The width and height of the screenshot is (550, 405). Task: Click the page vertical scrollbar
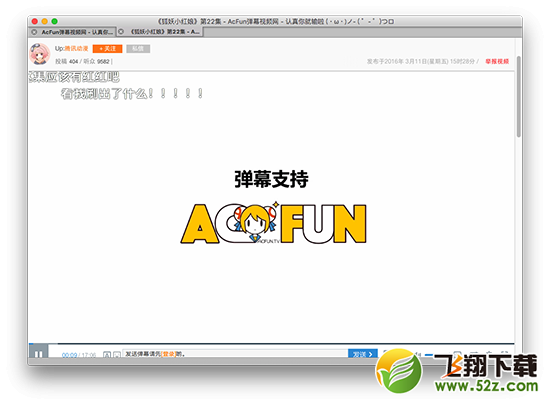(518, 96)
